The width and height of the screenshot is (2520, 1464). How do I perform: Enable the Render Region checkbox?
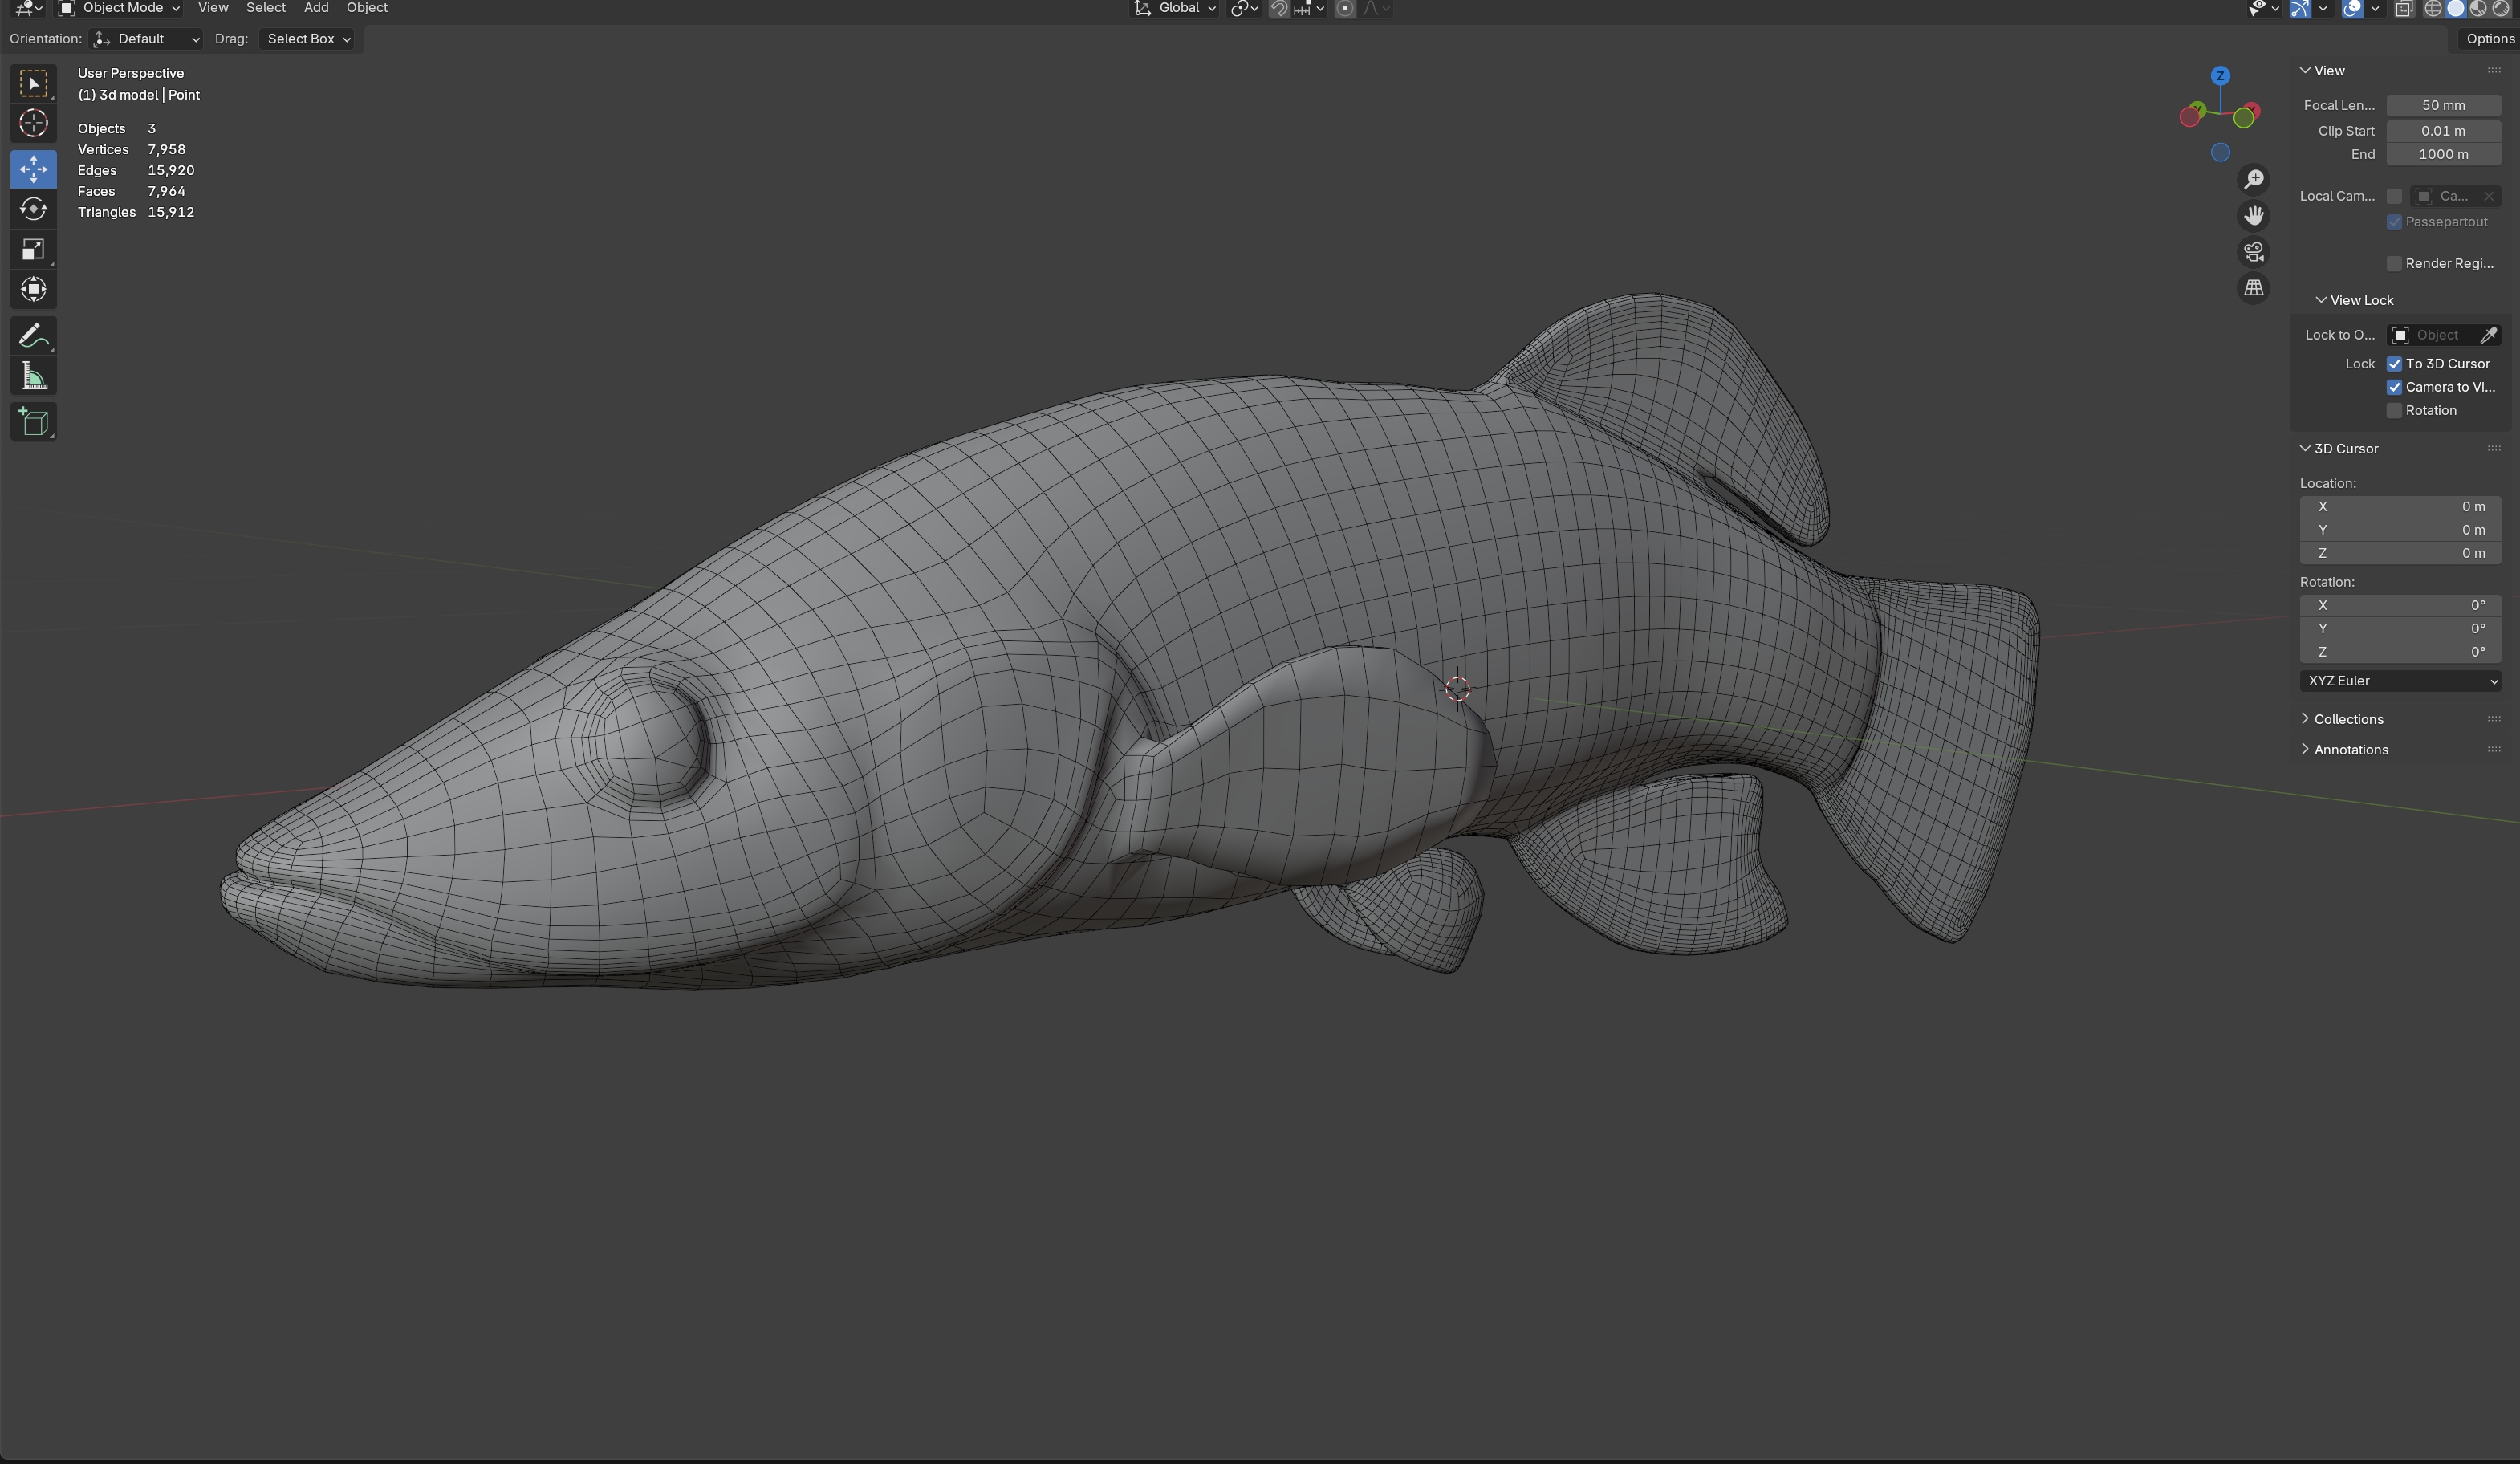(x=2394, y=264)
